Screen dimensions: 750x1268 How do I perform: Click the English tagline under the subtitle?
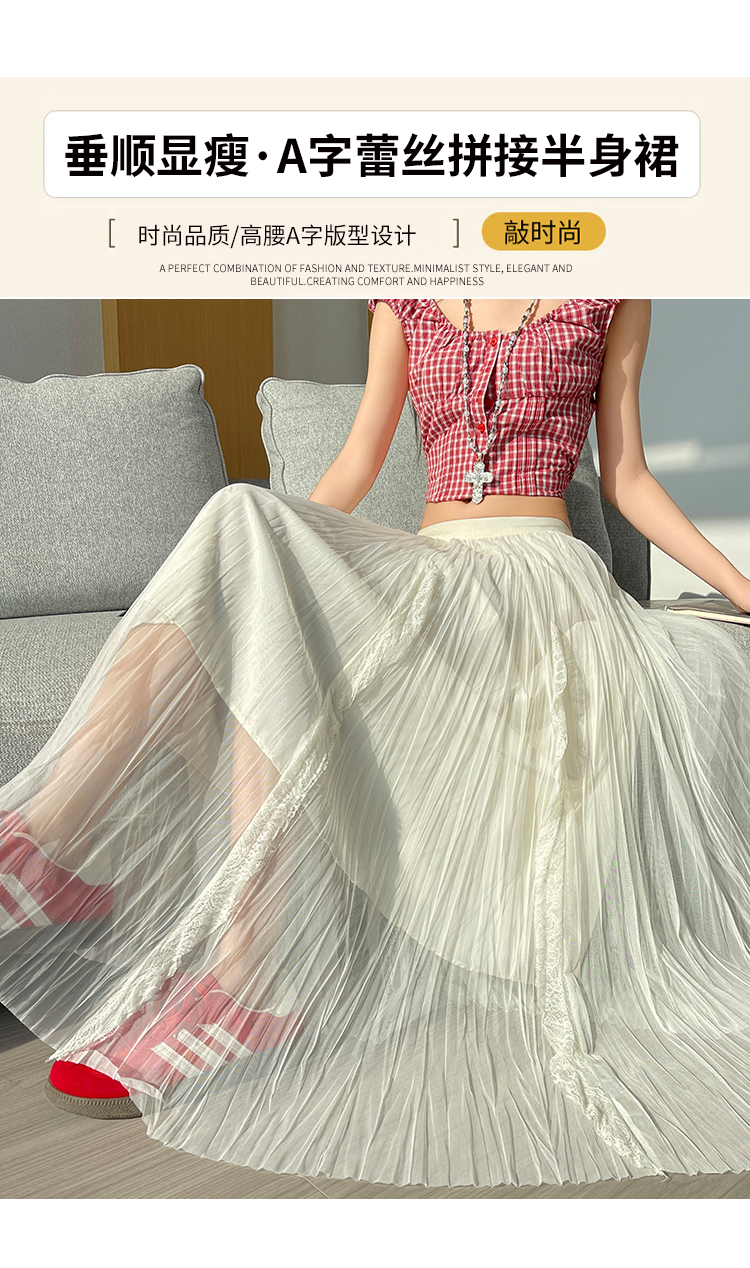366,275
